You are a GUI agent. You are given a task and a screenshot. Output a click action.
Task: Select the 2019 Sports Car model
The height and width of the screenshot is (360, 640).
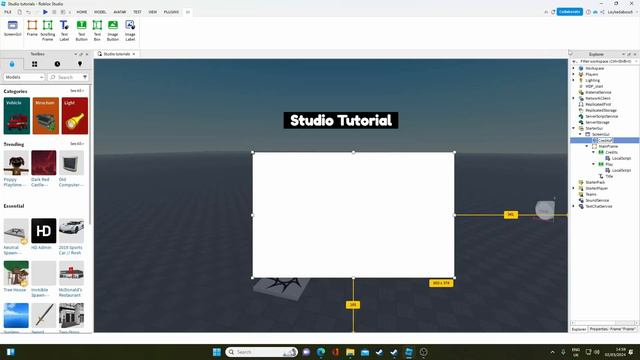coord(71,237)
